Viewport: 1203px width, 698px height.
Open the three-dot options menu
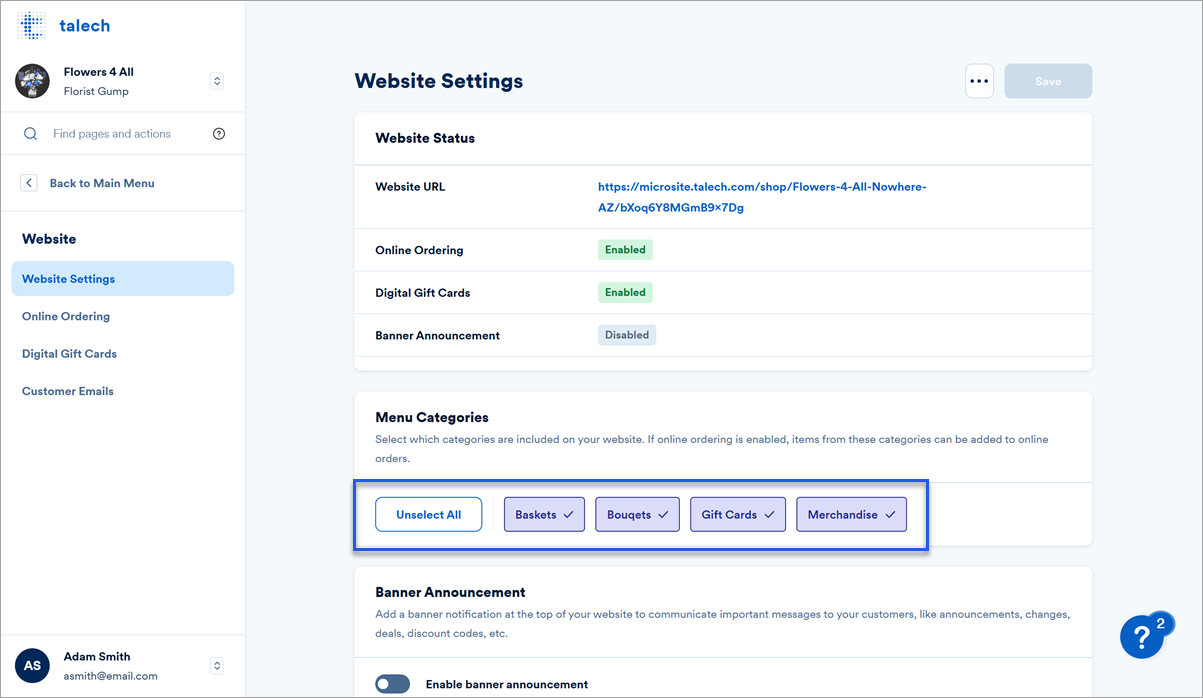coord(979,80)
